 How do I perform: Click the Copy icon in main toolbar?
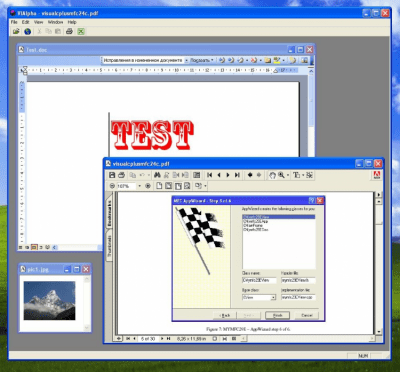(48, 31)
